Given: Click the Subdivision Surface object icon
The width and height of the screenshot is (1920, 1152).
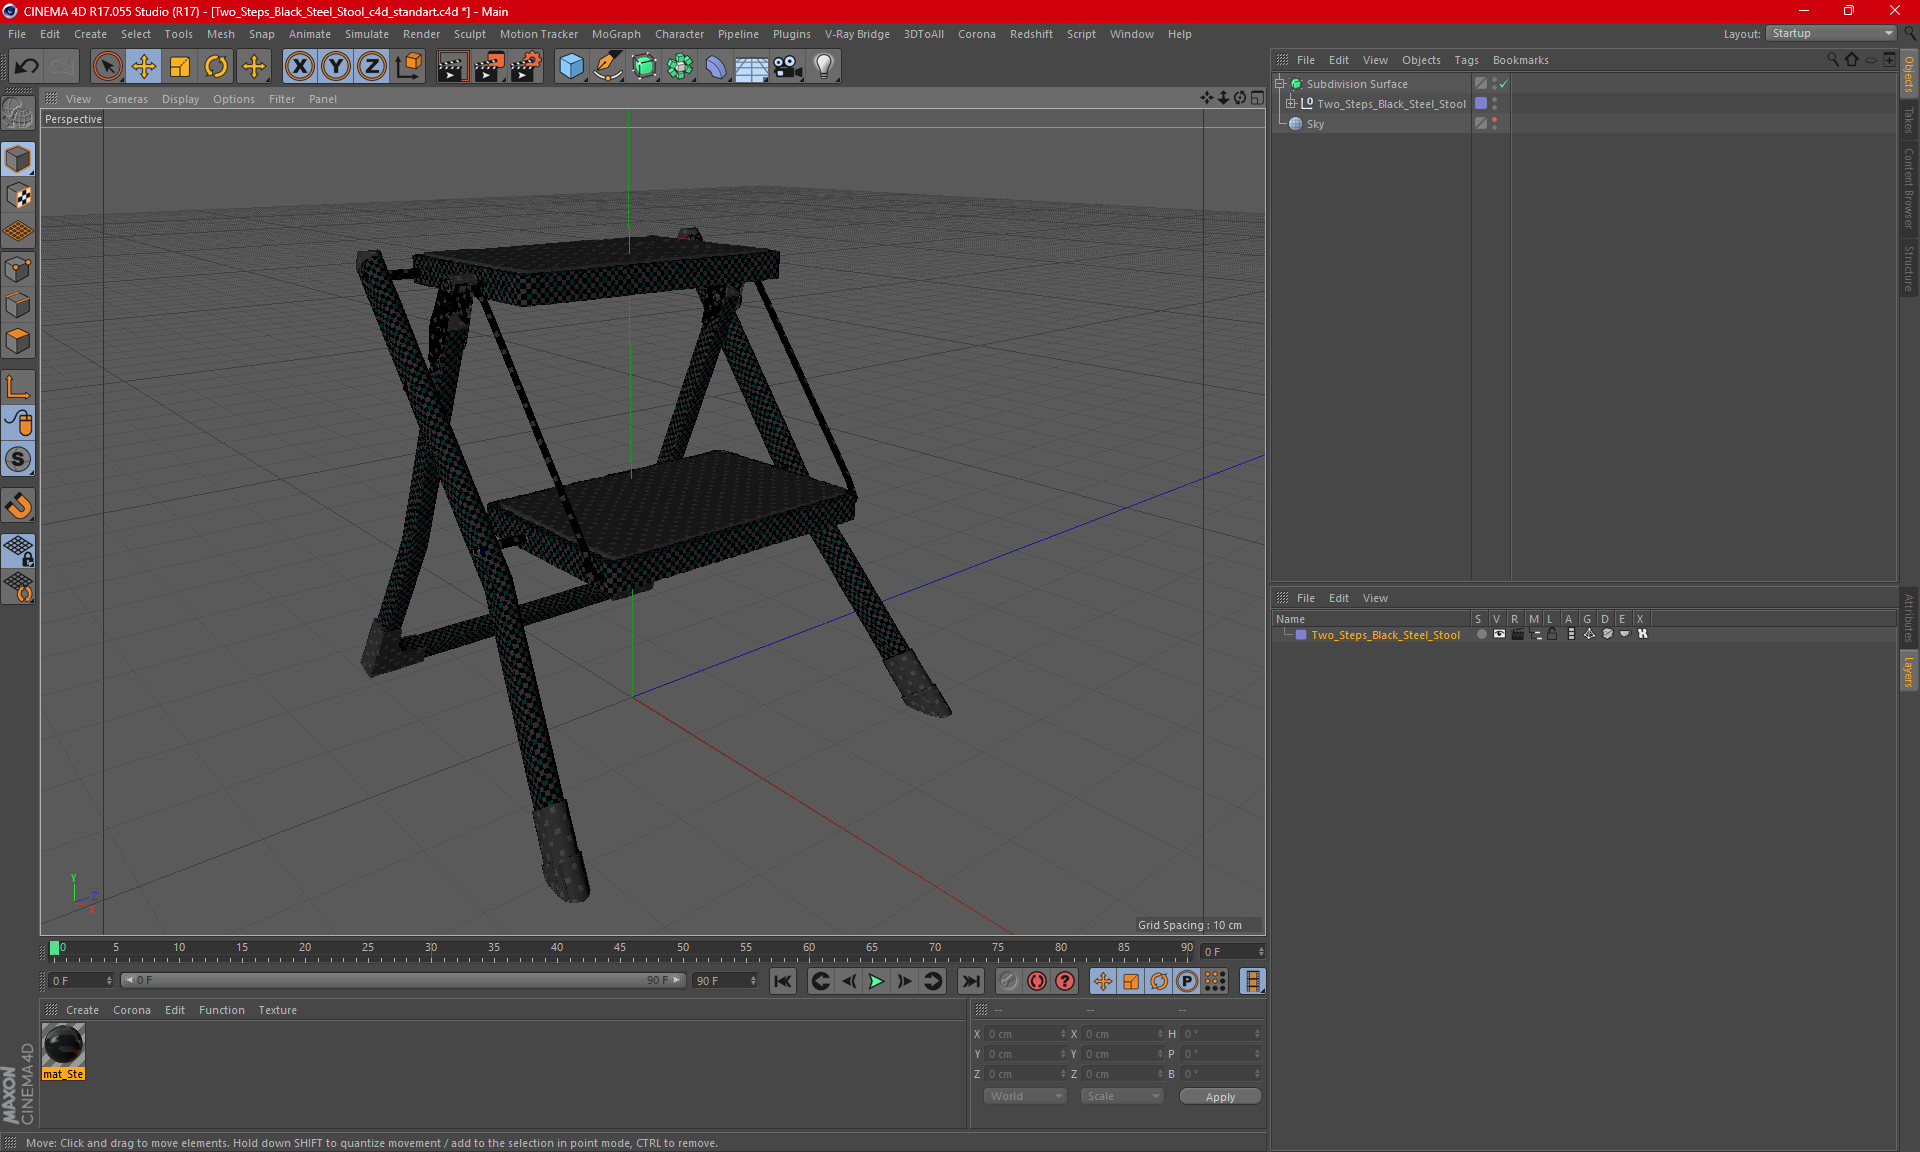Looking at the screenshot, I should [x=1296, y=82].
